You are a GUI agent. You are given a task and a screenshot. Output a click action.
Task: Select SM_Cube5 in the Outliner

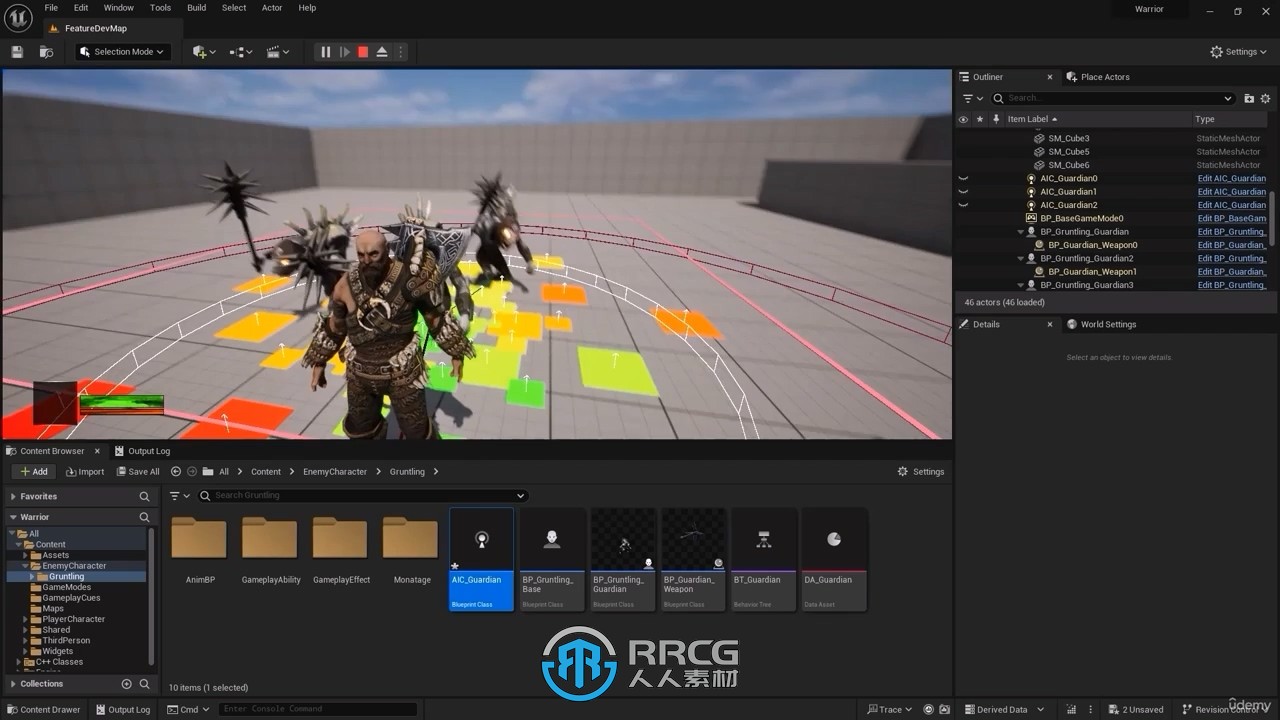[x=1068, y=152]
